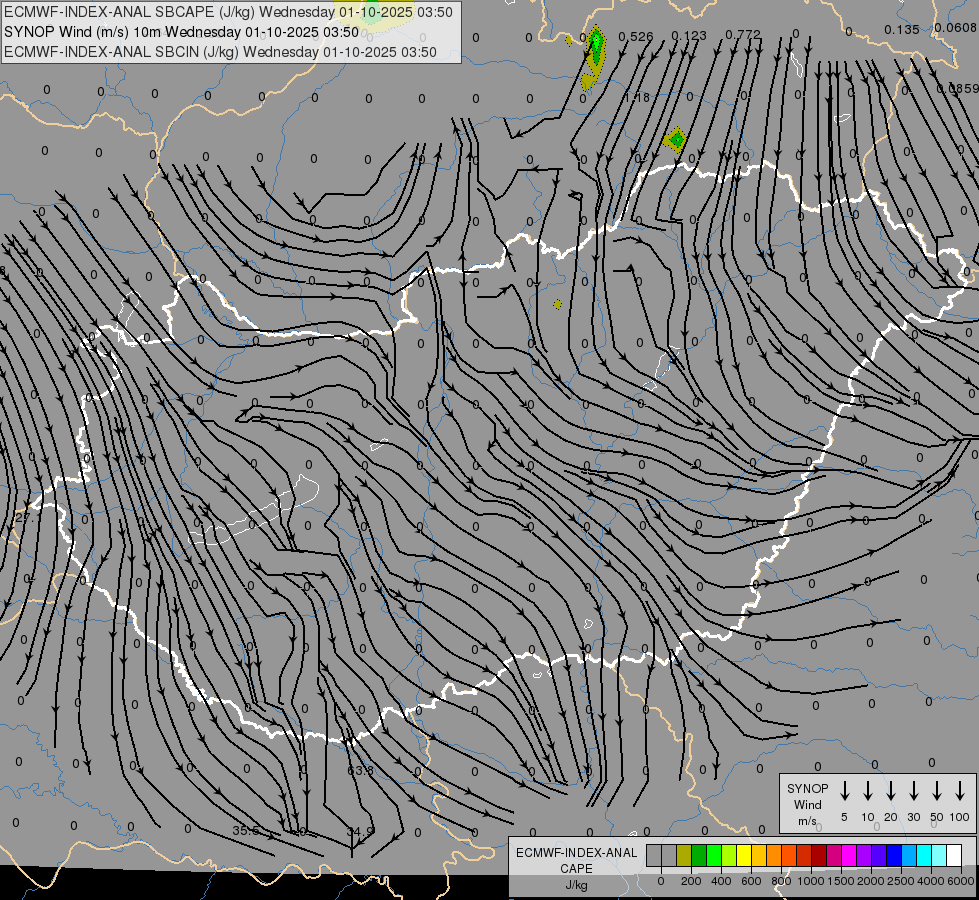Viewport: 979px width, 900px height.
Task: Click the 0.772 CAPE value label
Action: (x=743, y=35)
